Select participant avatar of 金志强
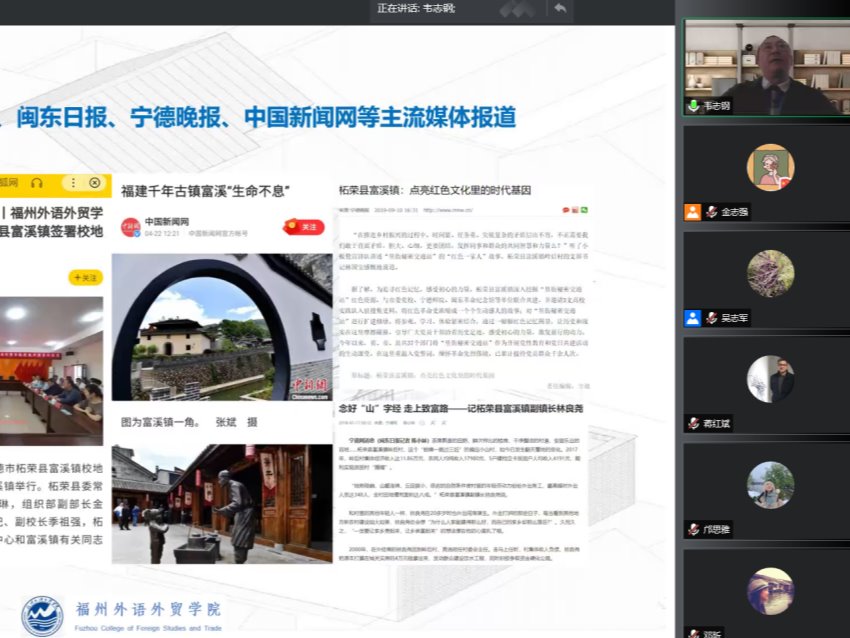This screenshot has width=850, height=638. point(770,167)
